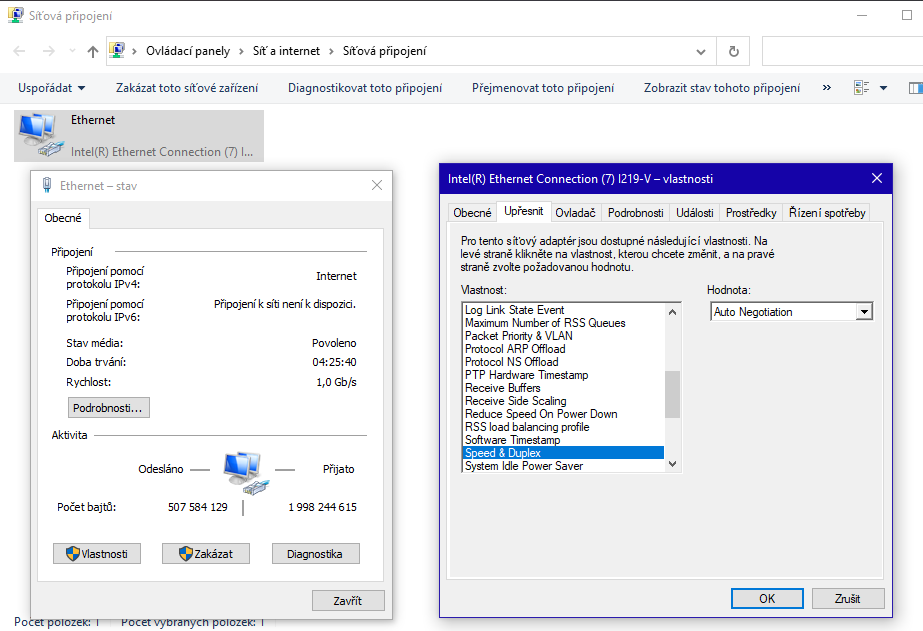This screenshot has width=923, height=631.
Task: Click Zakázat toto síťové zařízení
Action: coord(187,88)
